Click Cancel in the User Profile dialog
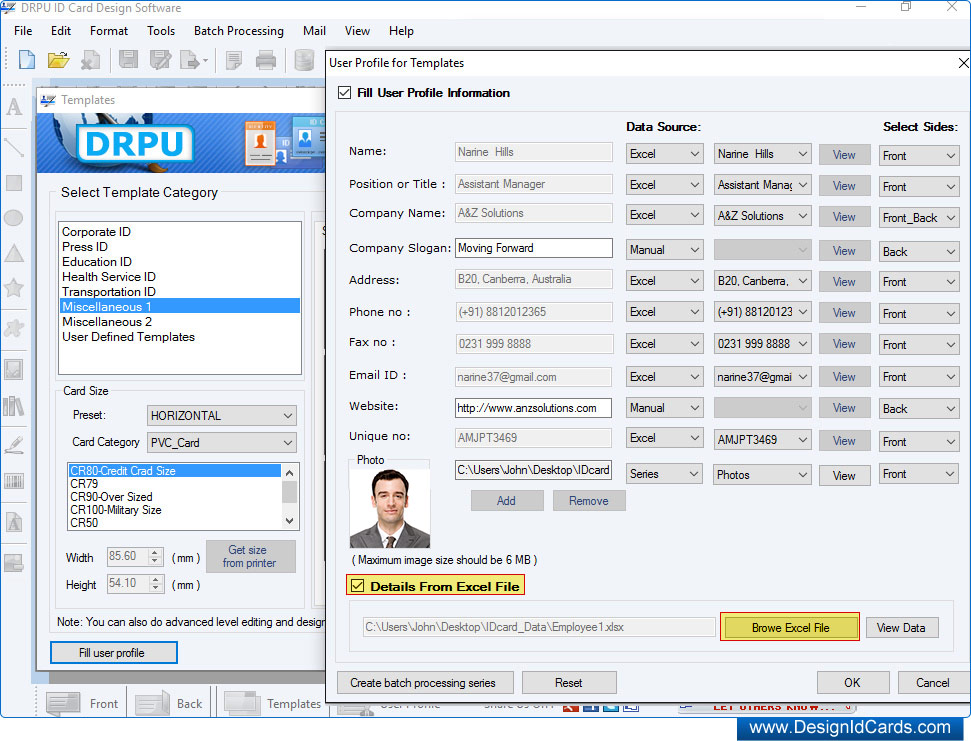The width and height of the screenshot is (971, 741). click(x=933, y=682)
